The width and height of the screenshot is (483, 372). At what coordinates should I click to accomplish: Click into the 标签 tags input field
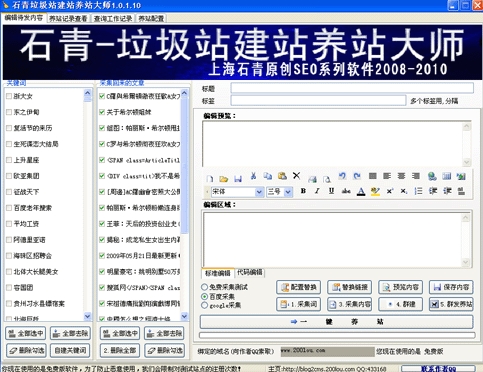coord(318,100)
